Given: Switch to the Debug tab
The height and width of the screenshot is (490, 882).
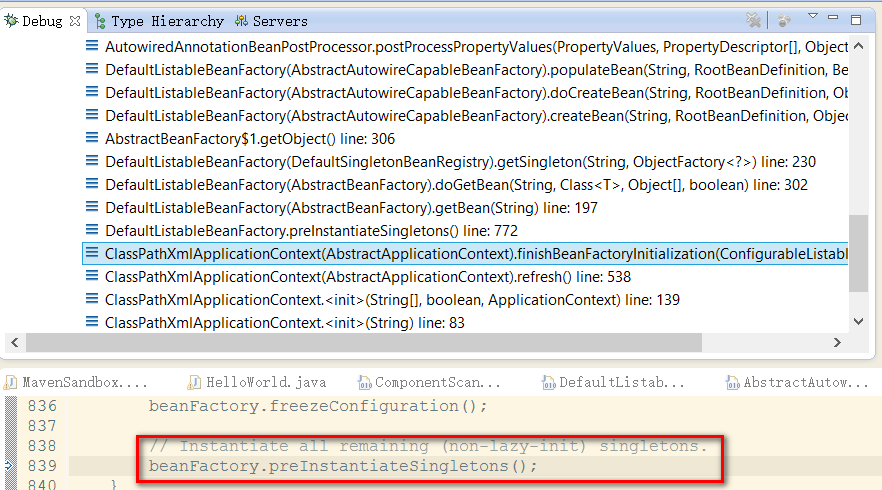Looking at the screenshot, I should point(42,21).
